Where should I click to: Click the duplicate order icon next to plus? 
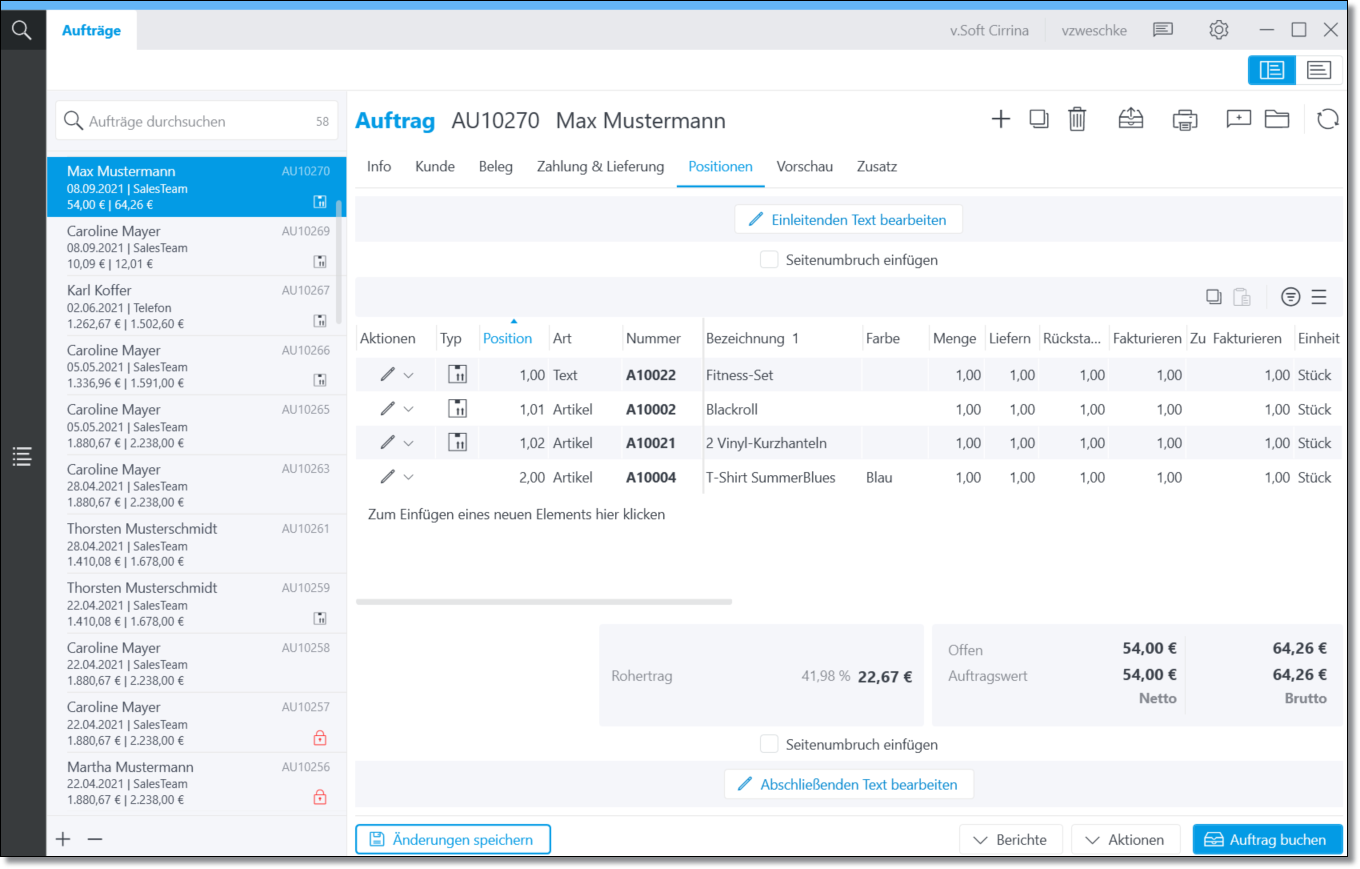pyautogui.click(x=1039, y=119)
